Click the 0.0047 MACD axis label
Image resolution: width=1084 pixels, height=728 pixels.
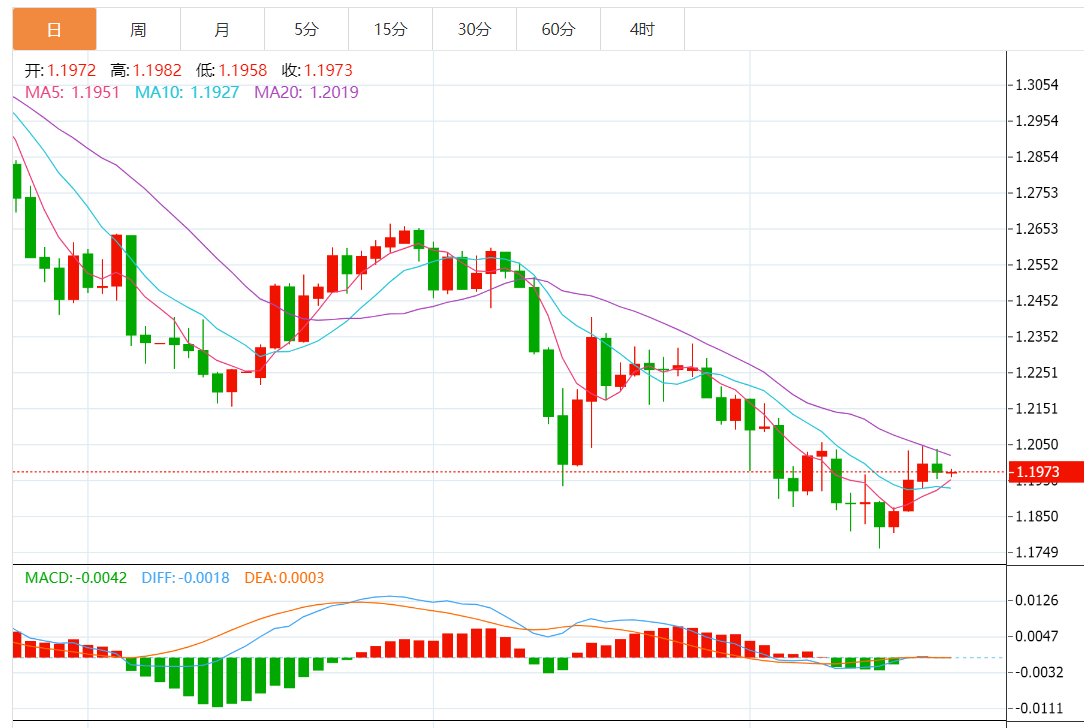click(x=1036, y=636)
